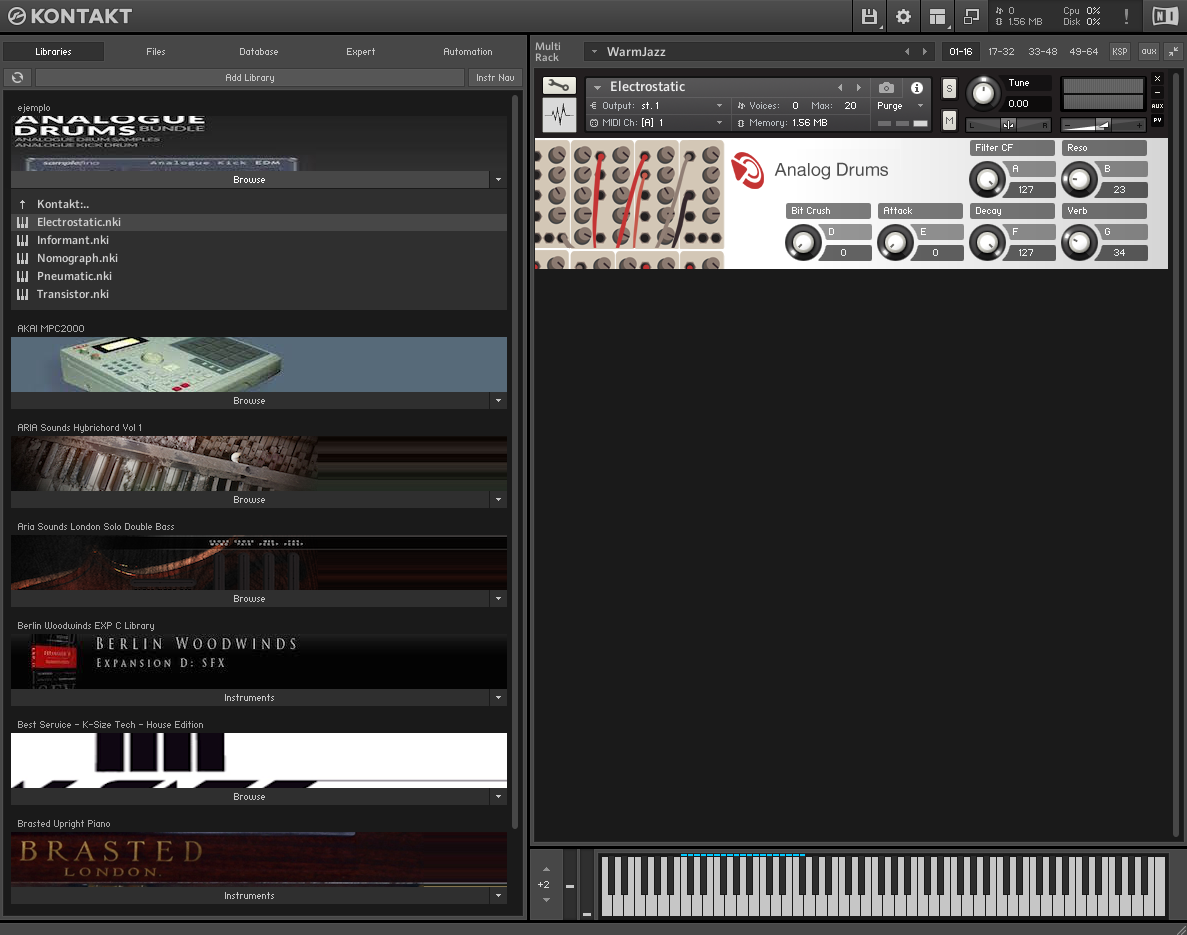1187x935 pixels.
Task: Toggle the Mute (M) button on Electrostatic
Action: pyautogui.click(x=949, y=120)
